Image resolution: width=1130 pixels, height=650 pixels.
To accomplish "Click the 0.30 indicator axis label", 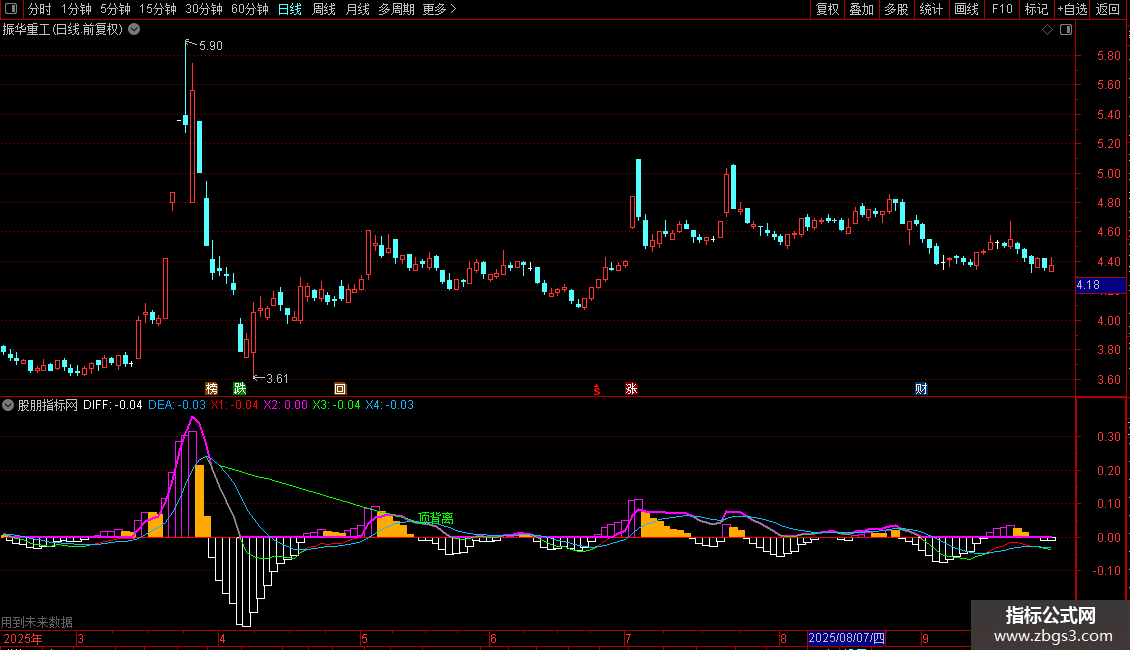I will (x=1108, y=437).
